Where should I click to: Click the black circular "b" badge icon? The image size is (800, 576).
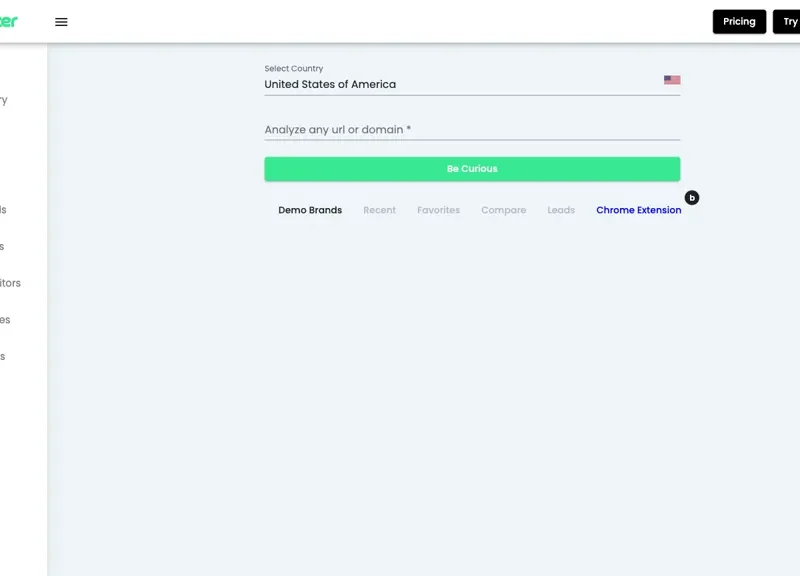(x=690, y=199)
